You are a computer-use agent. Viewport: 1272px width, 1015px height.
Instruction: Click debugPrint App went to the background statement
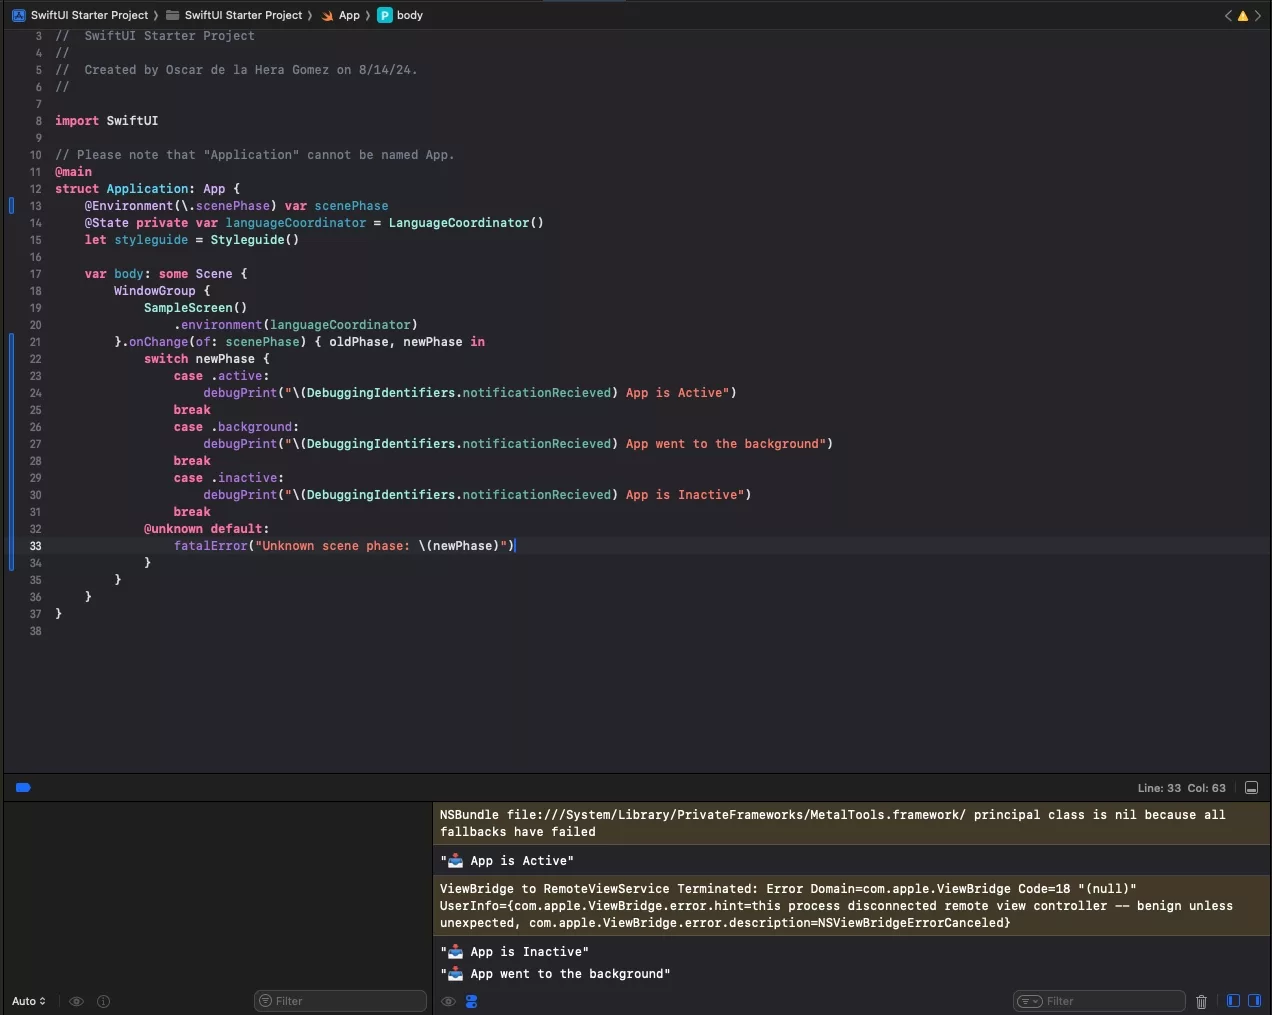coord(518,444)
